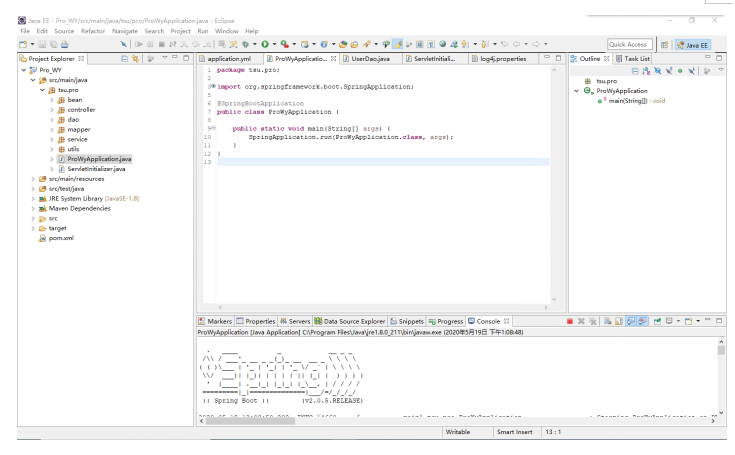
Task: Maximize the editor area
Action: [558, 58]
